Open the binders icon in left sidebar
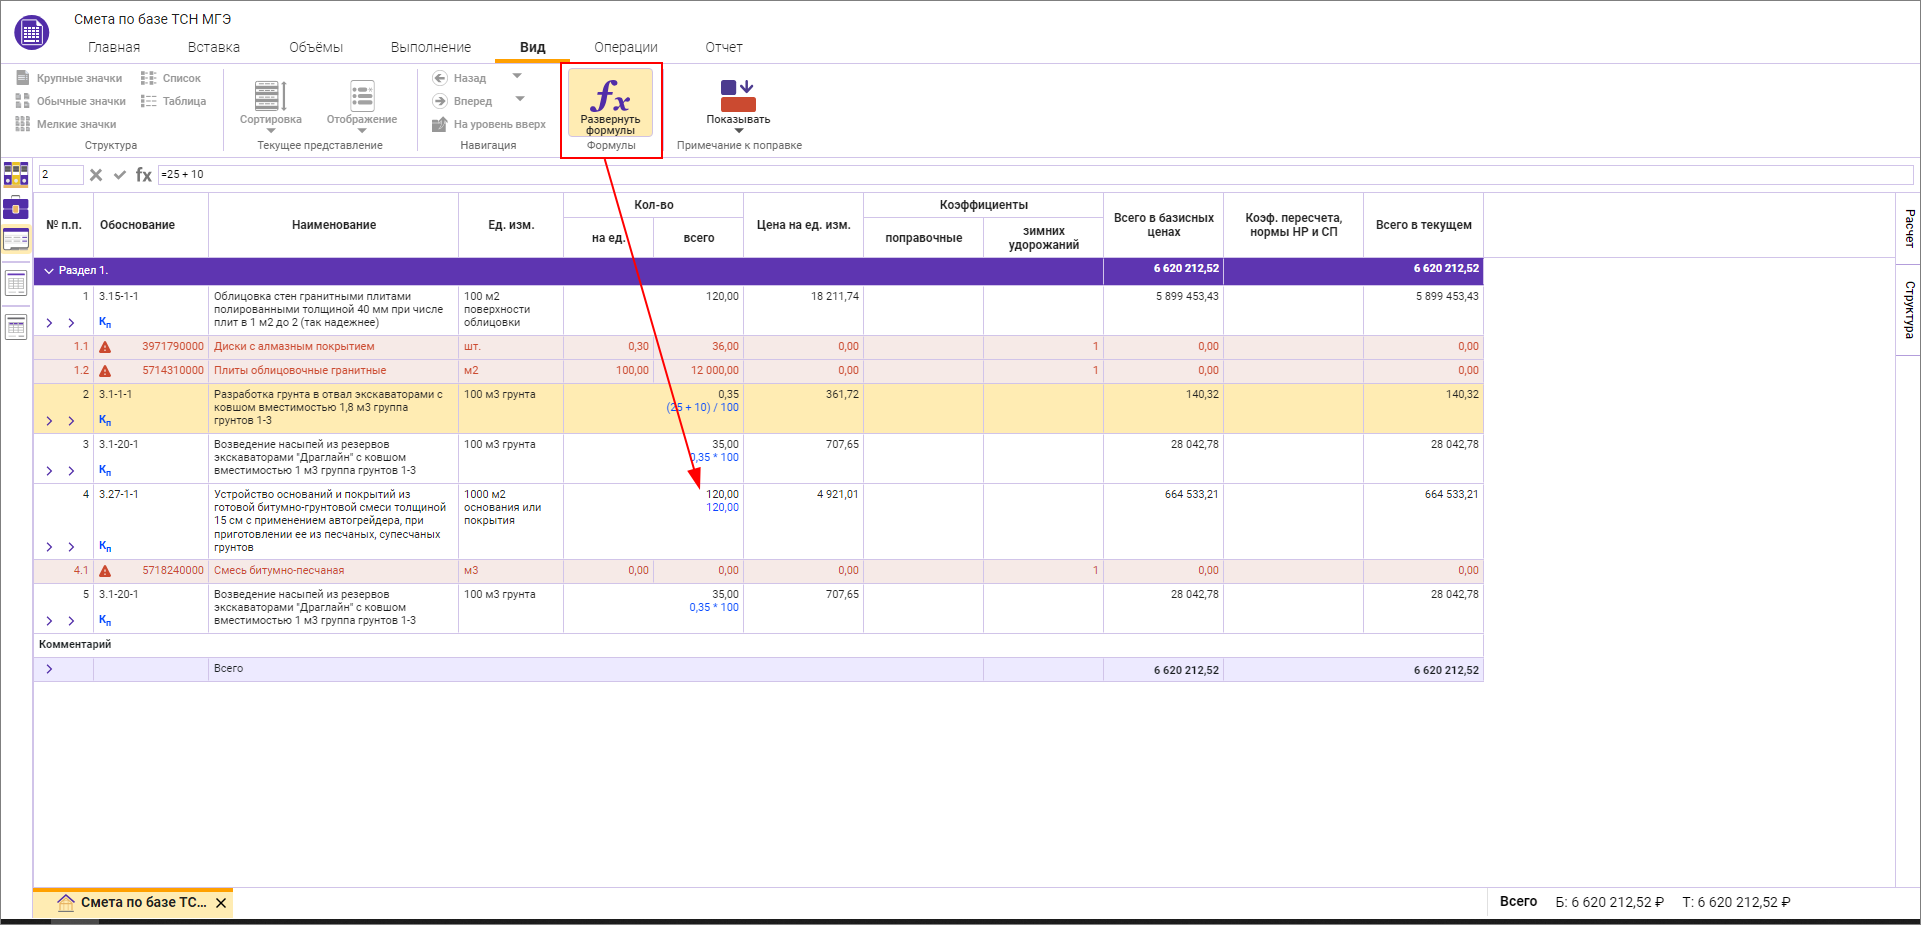The image size is (1921, 925). point(16,174)
